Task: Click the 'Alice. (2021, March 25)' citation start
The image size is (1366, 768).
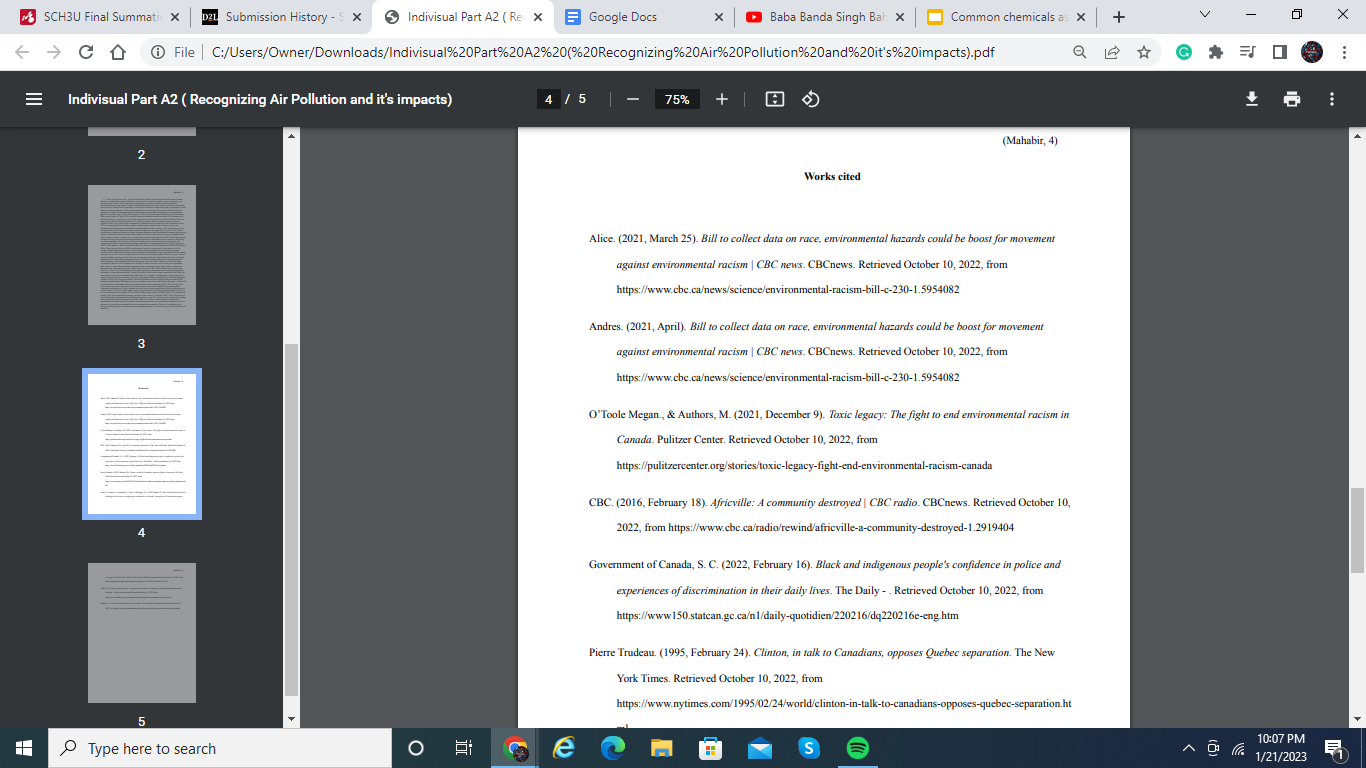Action: point(643,239)
